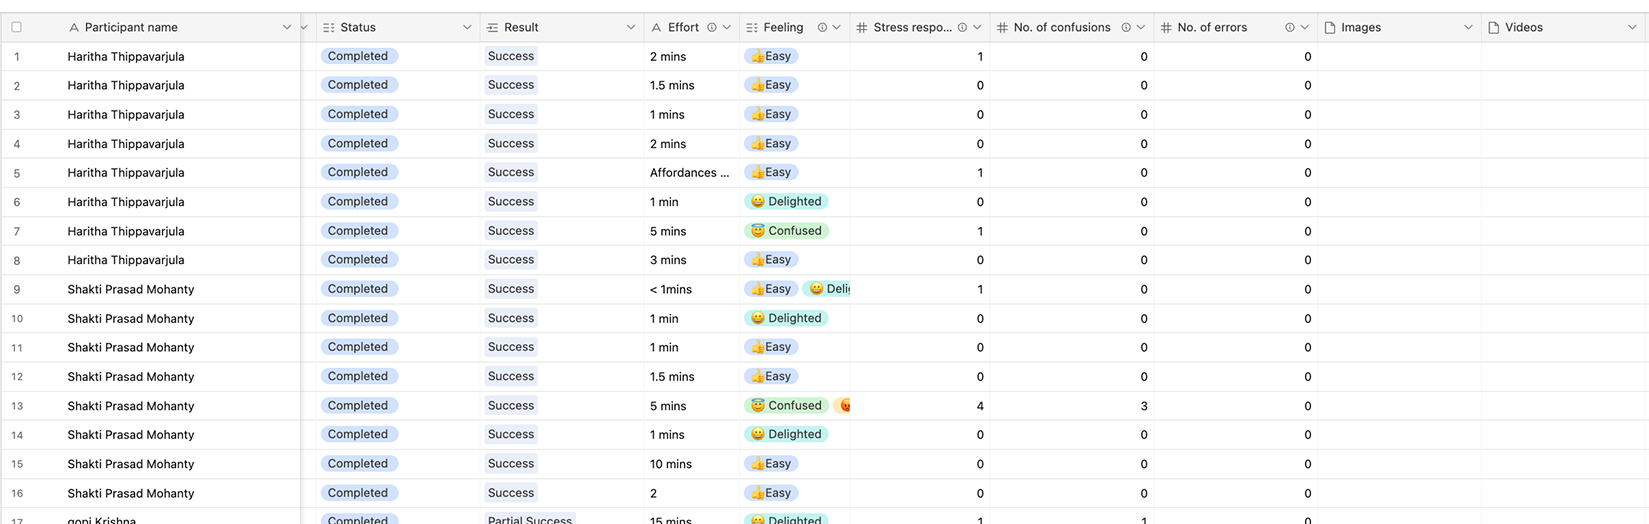This screenshot has height=524, width=1649.
Task: Open the Images column dropdown arrow
Action: (1468, 28)
